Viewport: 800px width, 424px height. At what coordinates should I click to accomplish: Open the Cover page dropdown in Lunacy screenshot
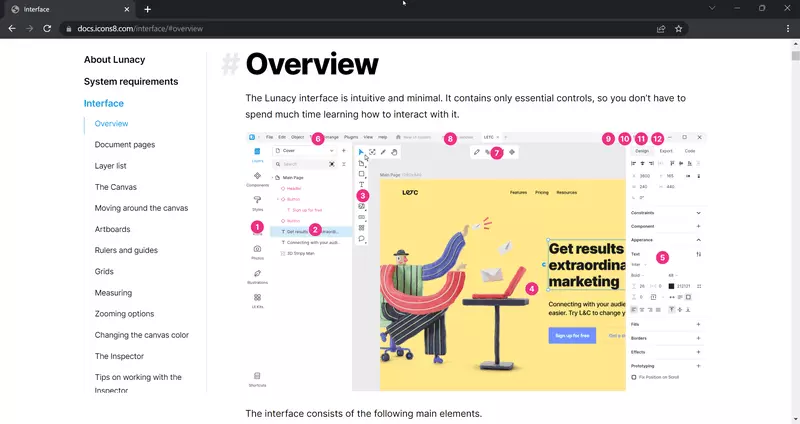pyautogui.click(x=305, y=151)
